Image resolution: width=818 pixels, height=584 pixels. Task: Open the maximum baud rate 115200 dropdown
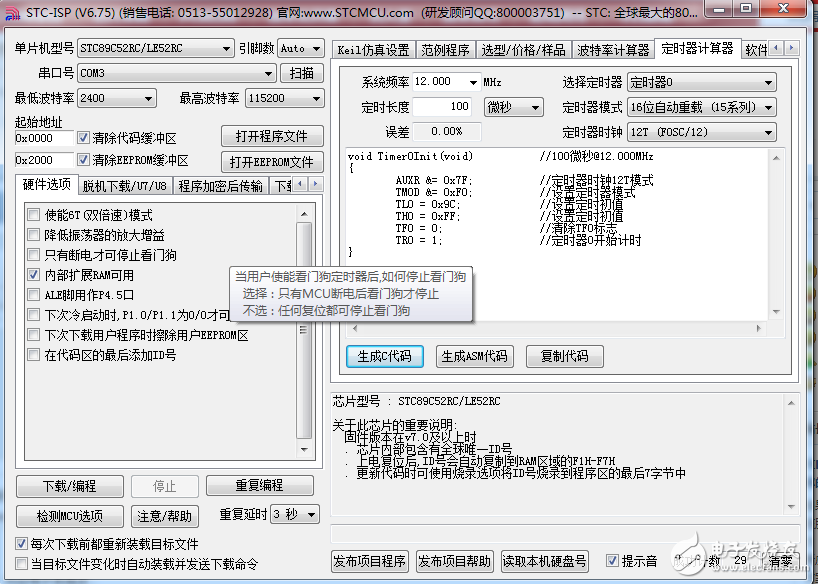coord(284,98)
